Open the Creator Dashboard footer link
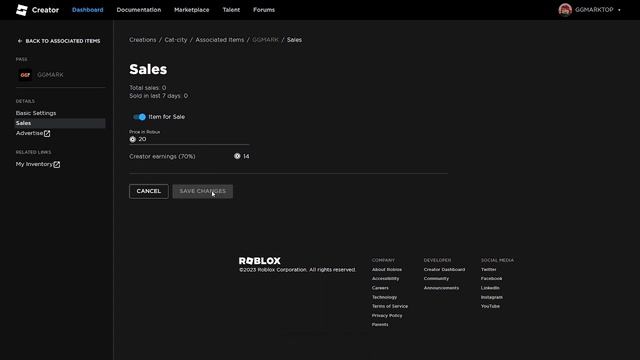This screenshot has width=640, height=360. click(444, 270)
